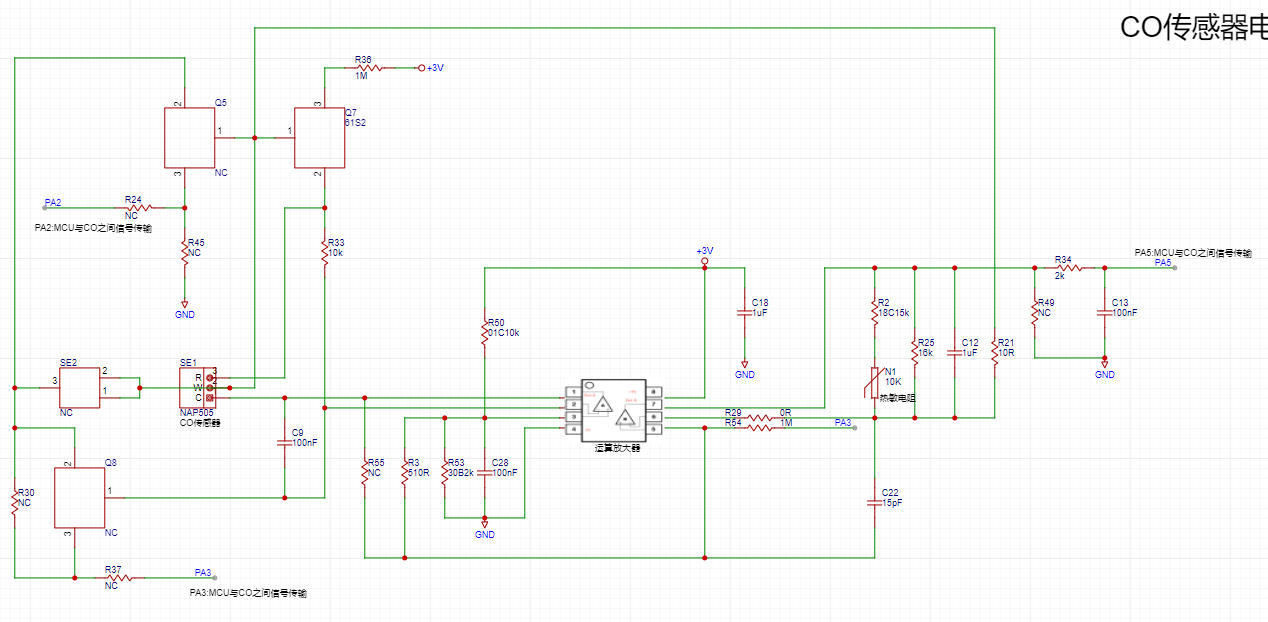
Task: Select resistor R34 2k near PA5
Action: coord(1069,268)
